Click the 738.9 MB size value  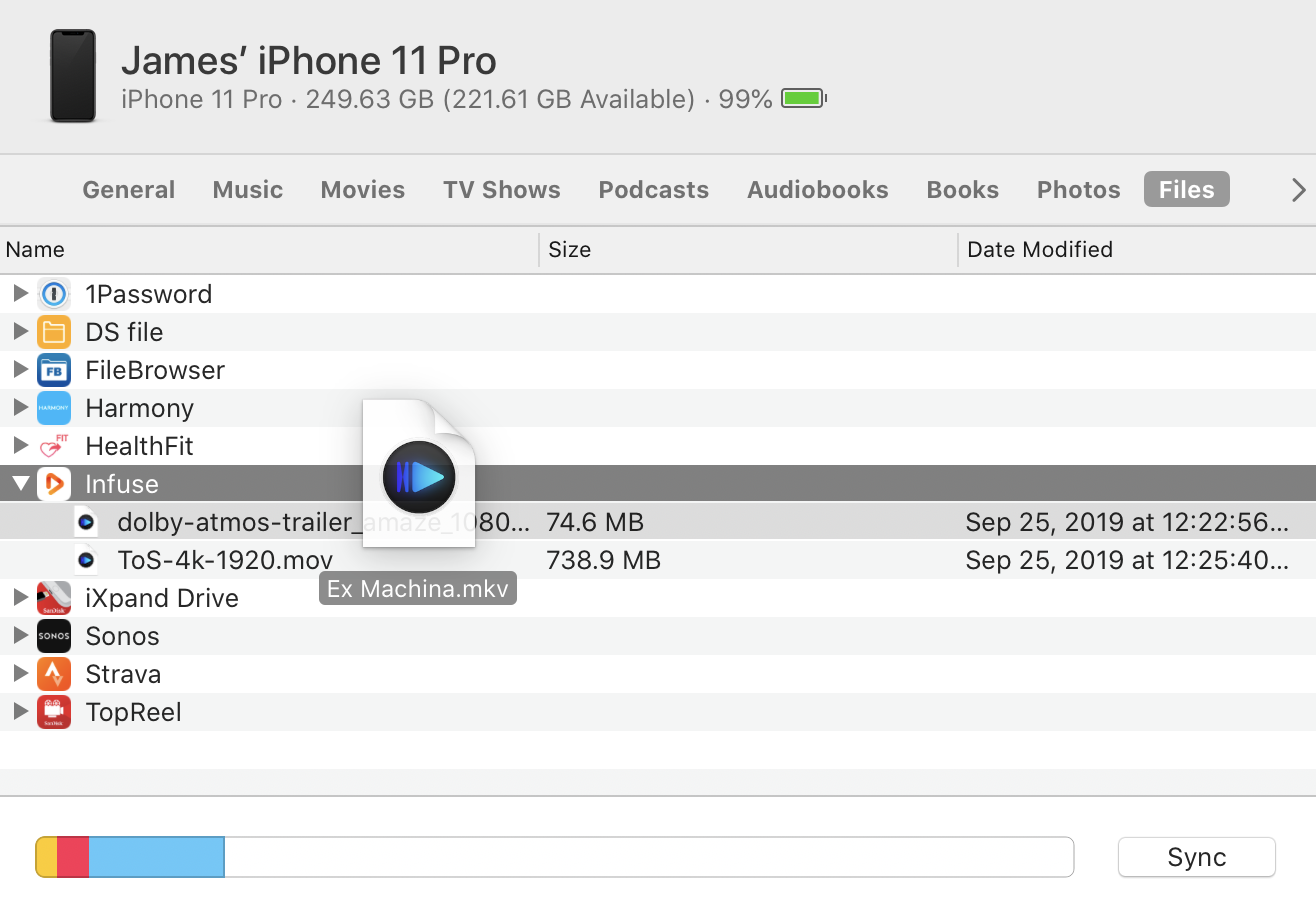[x=603, y=560]
